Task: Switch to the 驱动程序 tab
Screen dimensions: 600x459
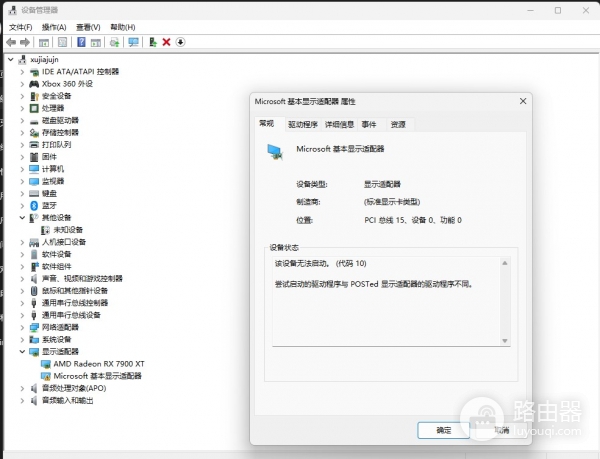Action: tap(303, 125)
